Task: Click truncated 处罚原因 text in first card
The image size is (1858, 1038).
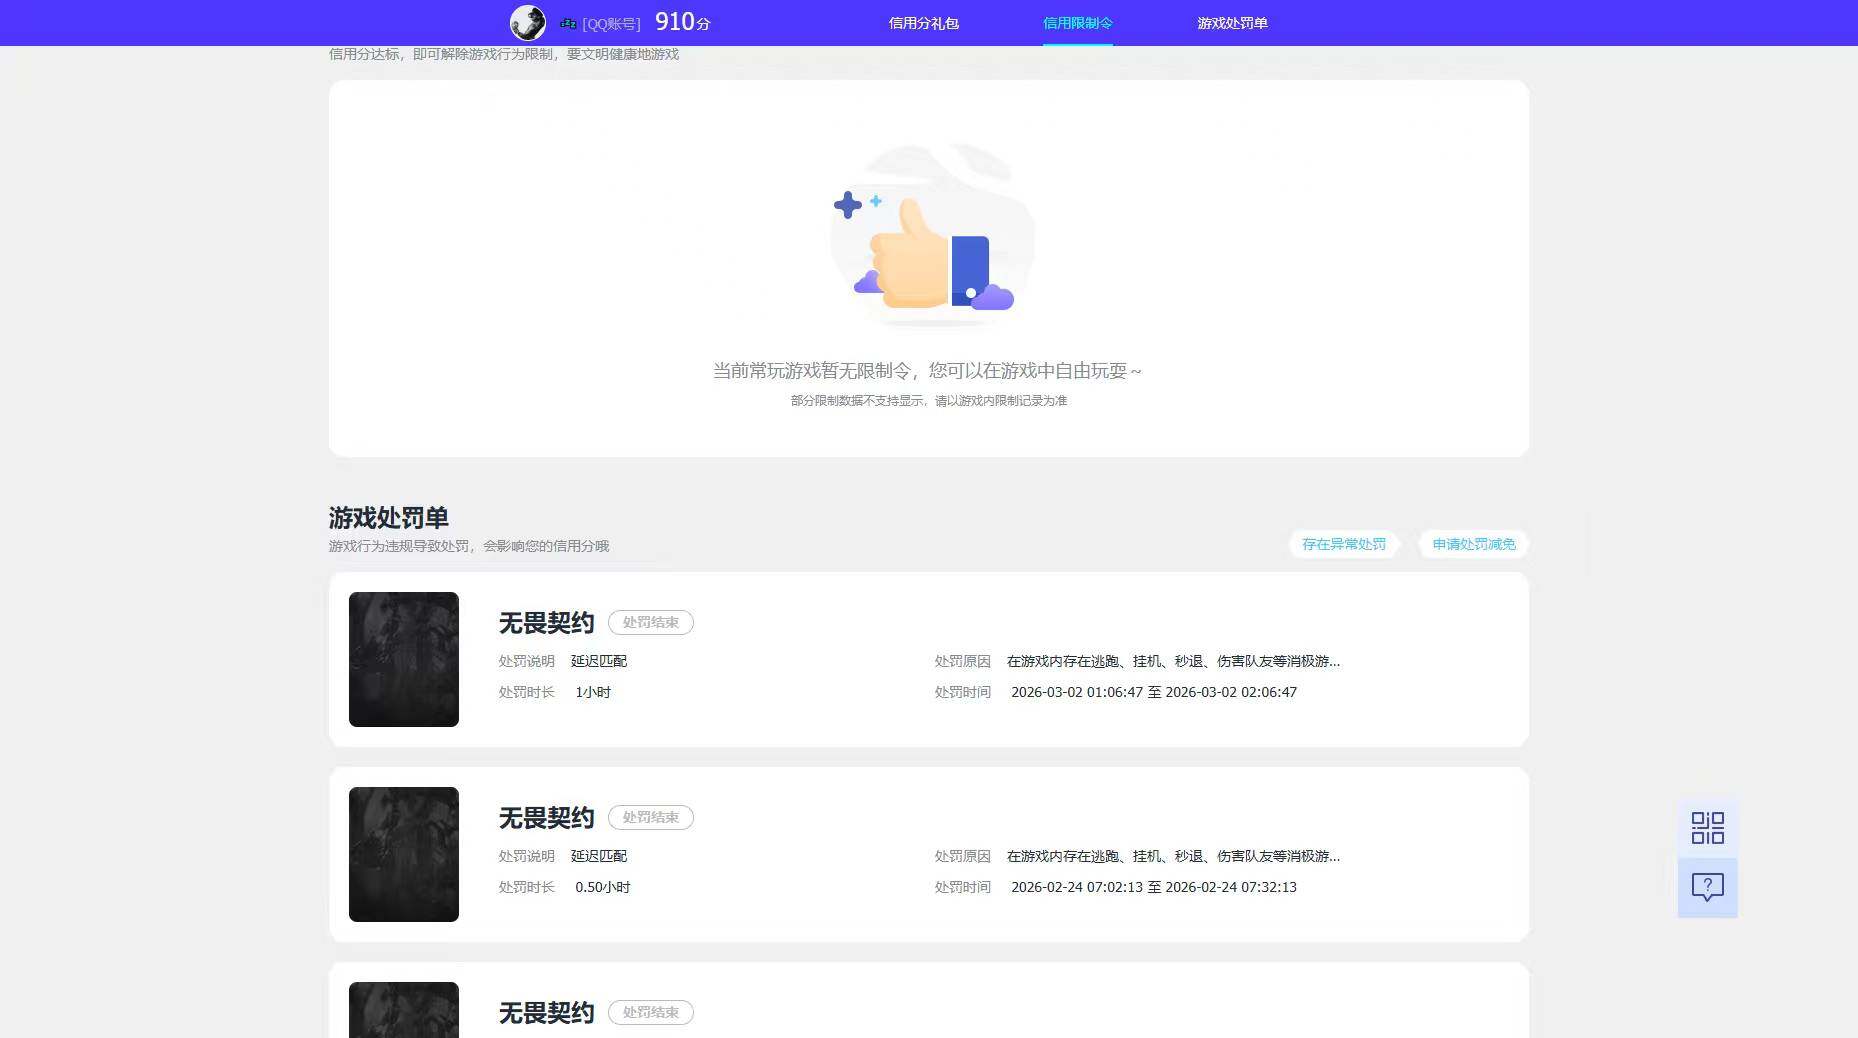Action: (1173, 661)
